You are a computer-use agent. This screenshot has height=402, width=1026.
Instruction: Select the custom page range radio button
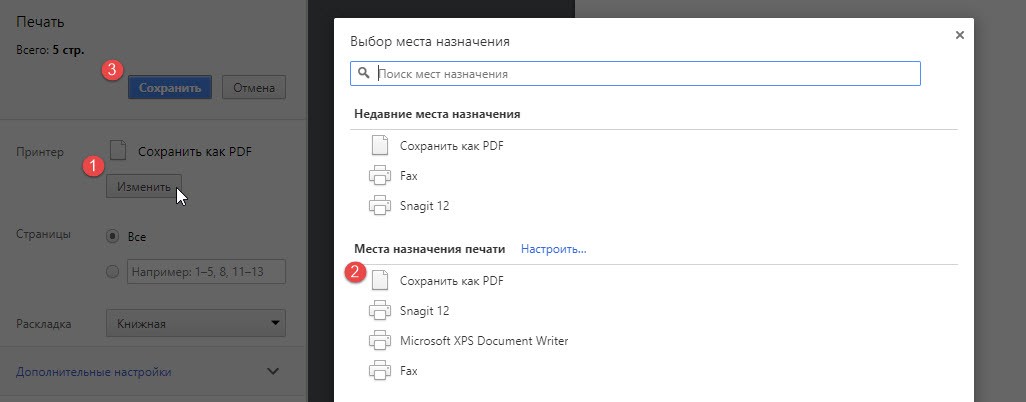point(113,271)
